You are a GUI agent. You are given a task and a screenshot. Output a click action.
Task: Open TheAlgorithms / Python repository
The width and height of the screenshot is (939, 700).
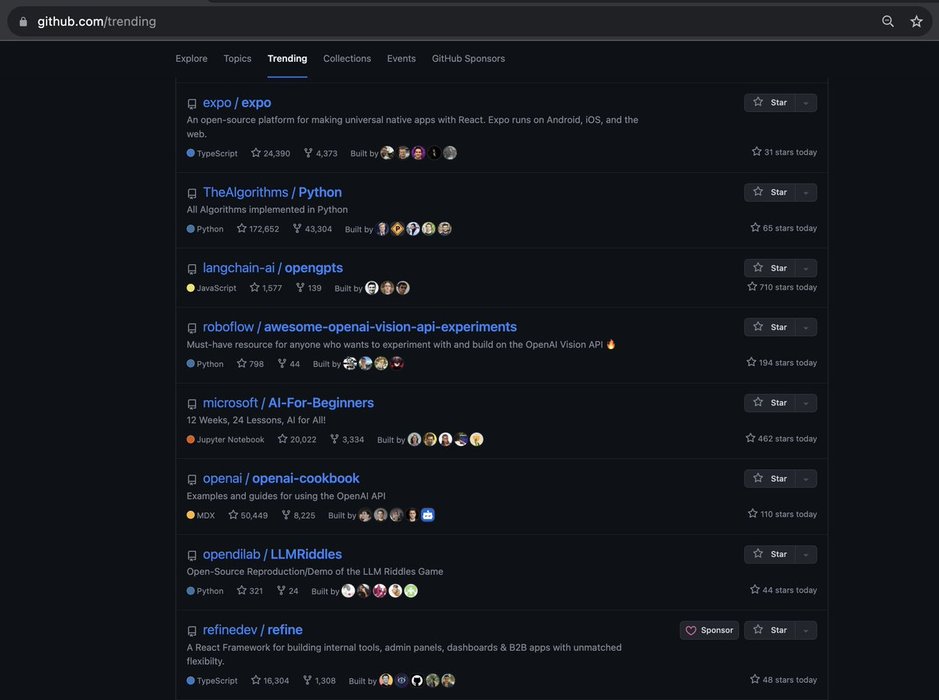272,192
